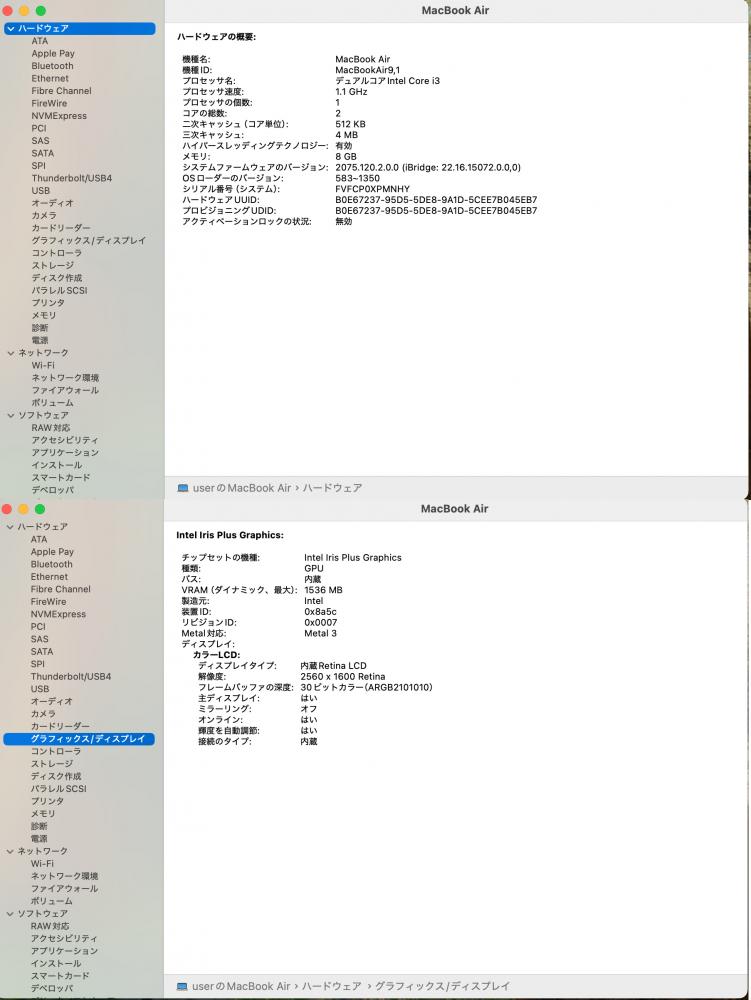
Task: Select RAW対応 in bottom window sidebar
Action: (50, 926)
